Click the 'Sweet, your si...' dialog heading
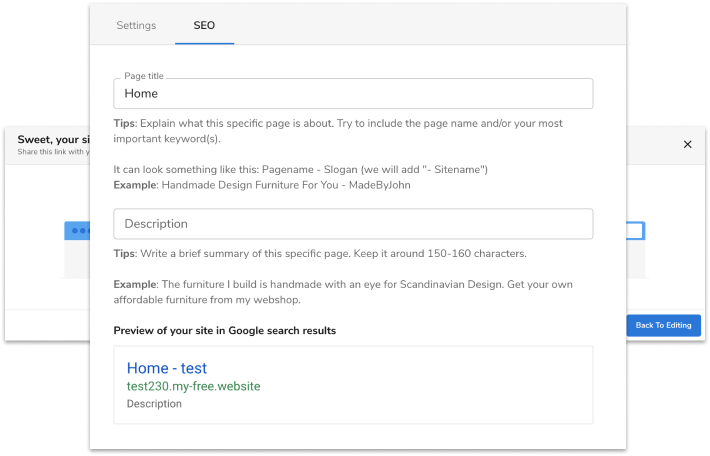710x456 pixels. [x=53, y=141]
